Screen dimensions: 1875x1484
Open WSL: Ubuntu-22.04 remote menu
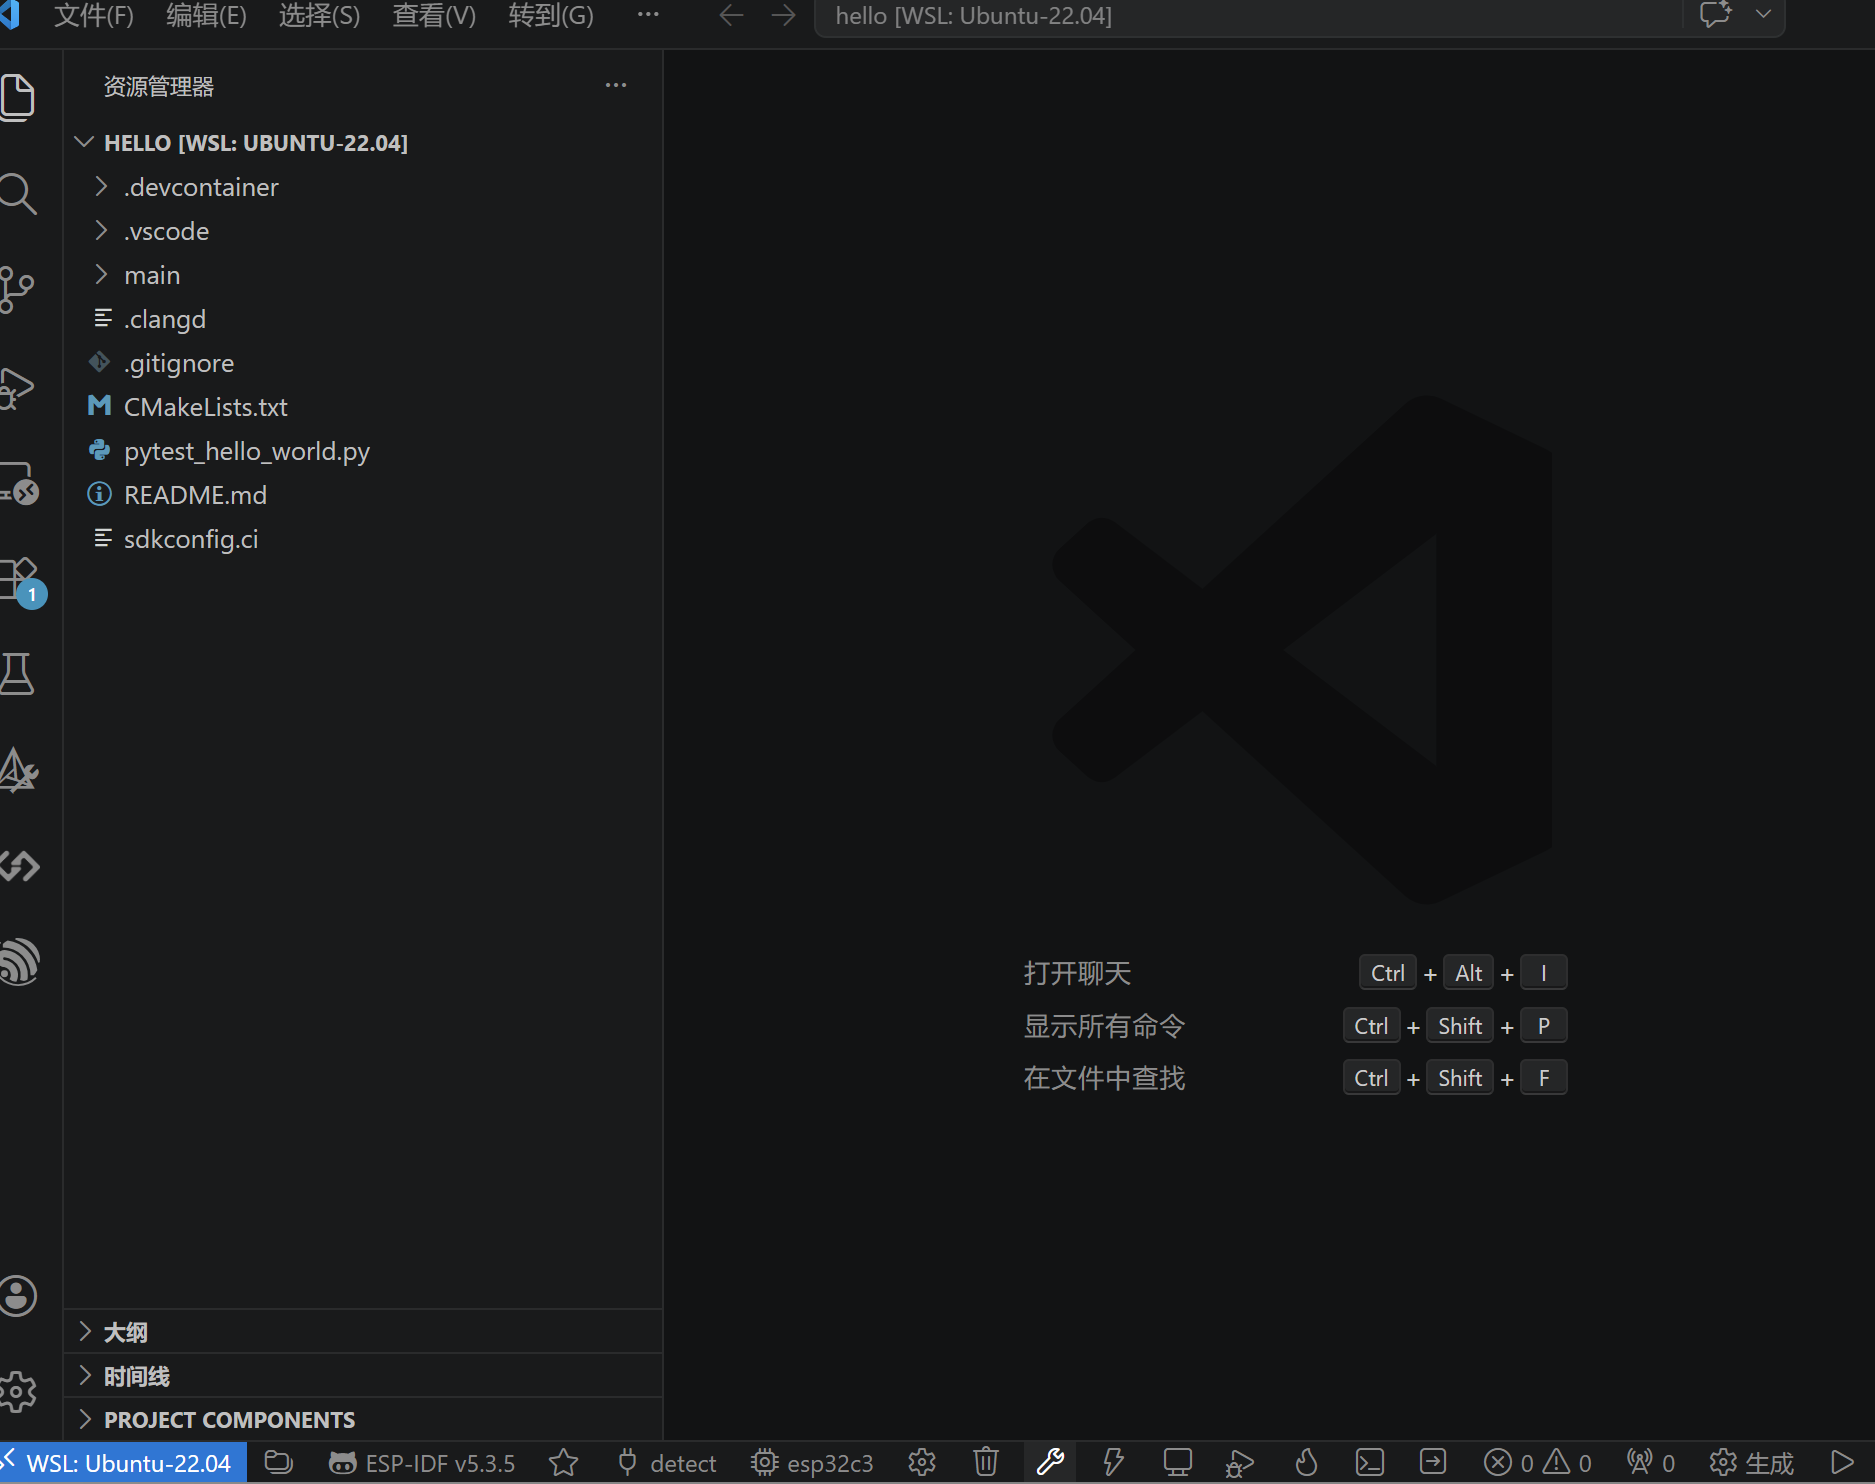tap(123, 1463)
